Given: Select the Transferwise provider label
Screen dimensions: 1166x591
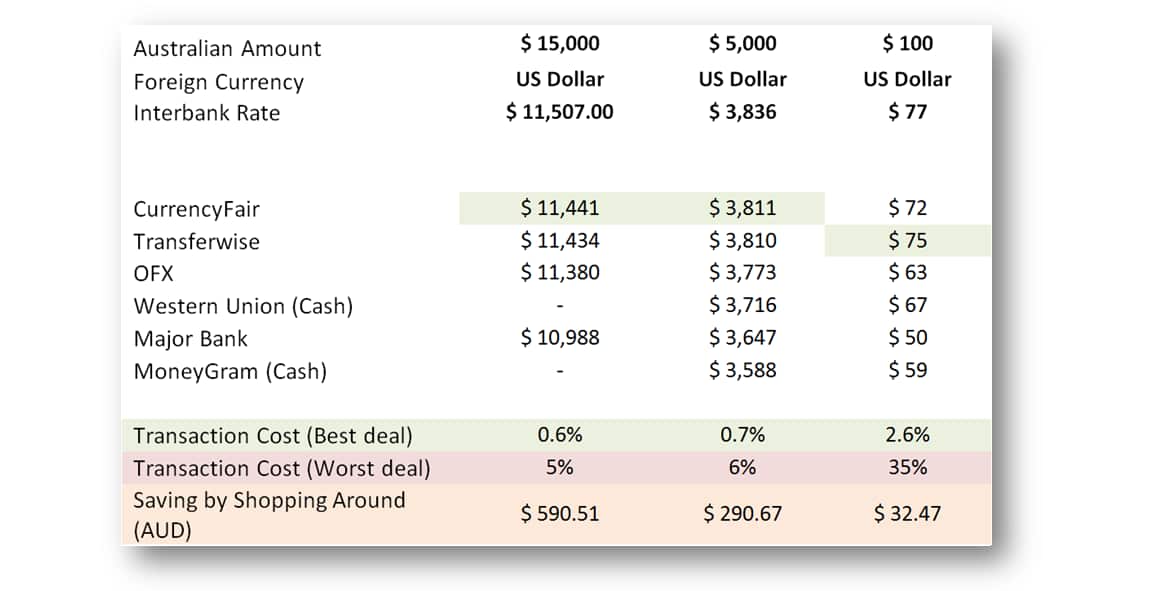Looking at the screenshot, I should click(x=196, y=242).
